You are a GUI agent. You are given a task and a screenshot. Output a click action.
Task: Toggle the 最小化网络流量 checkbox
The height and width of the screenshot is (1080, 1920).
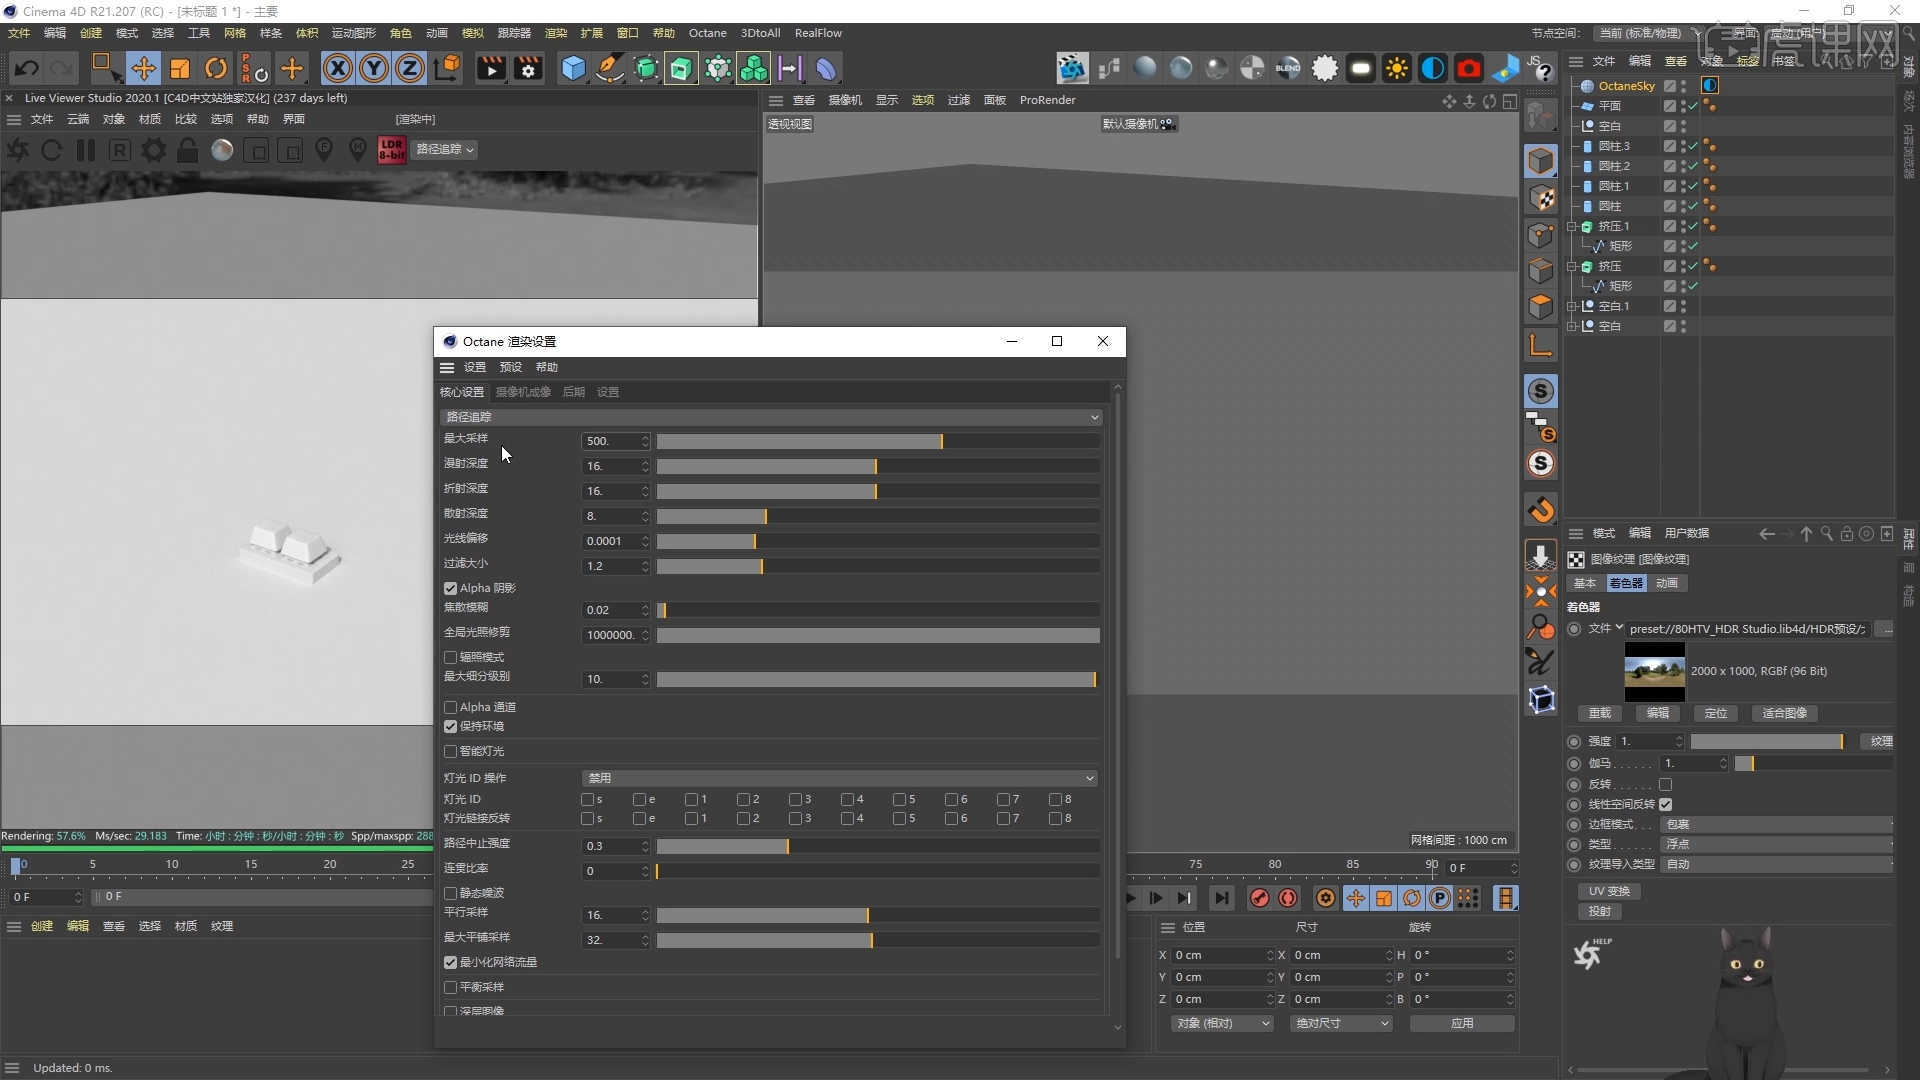(450, 962)
